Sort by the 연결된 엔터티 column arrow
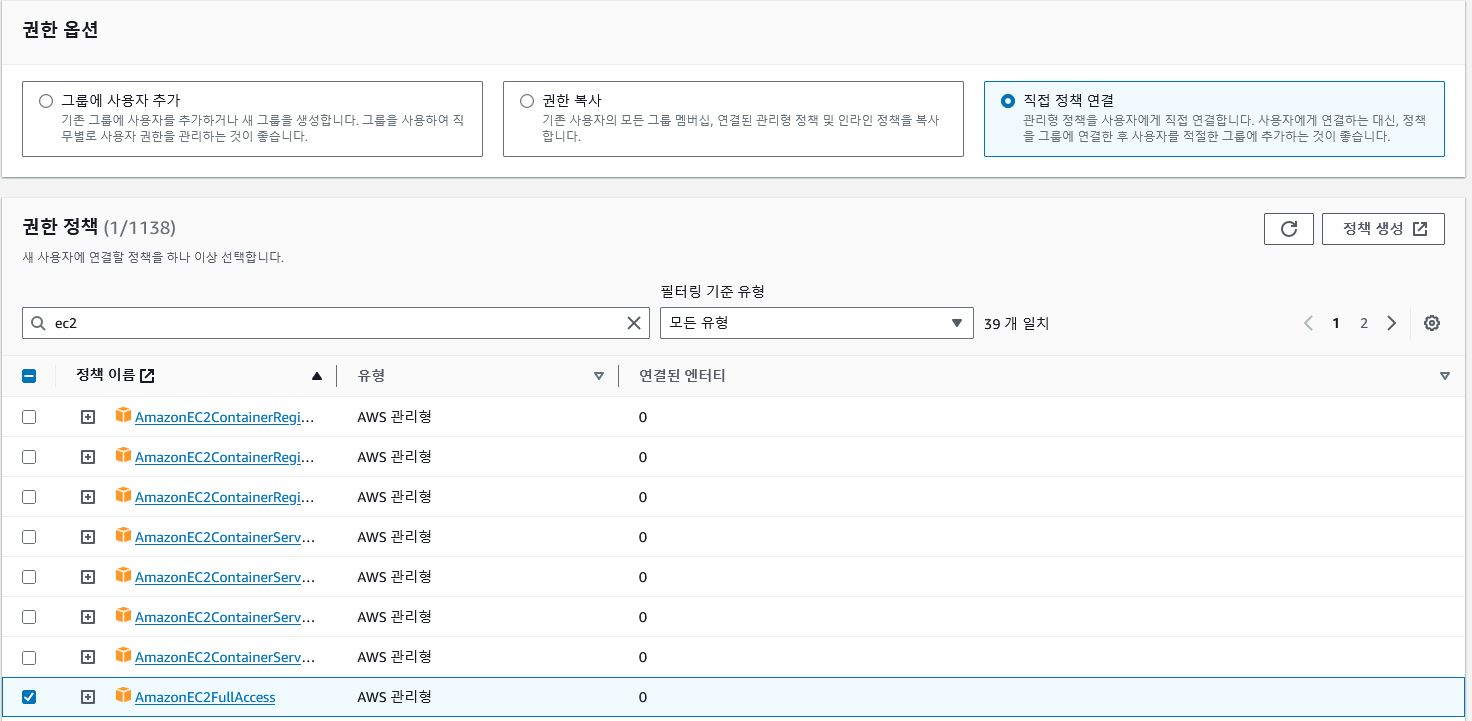1472x721 pixels. [1445, 376]
